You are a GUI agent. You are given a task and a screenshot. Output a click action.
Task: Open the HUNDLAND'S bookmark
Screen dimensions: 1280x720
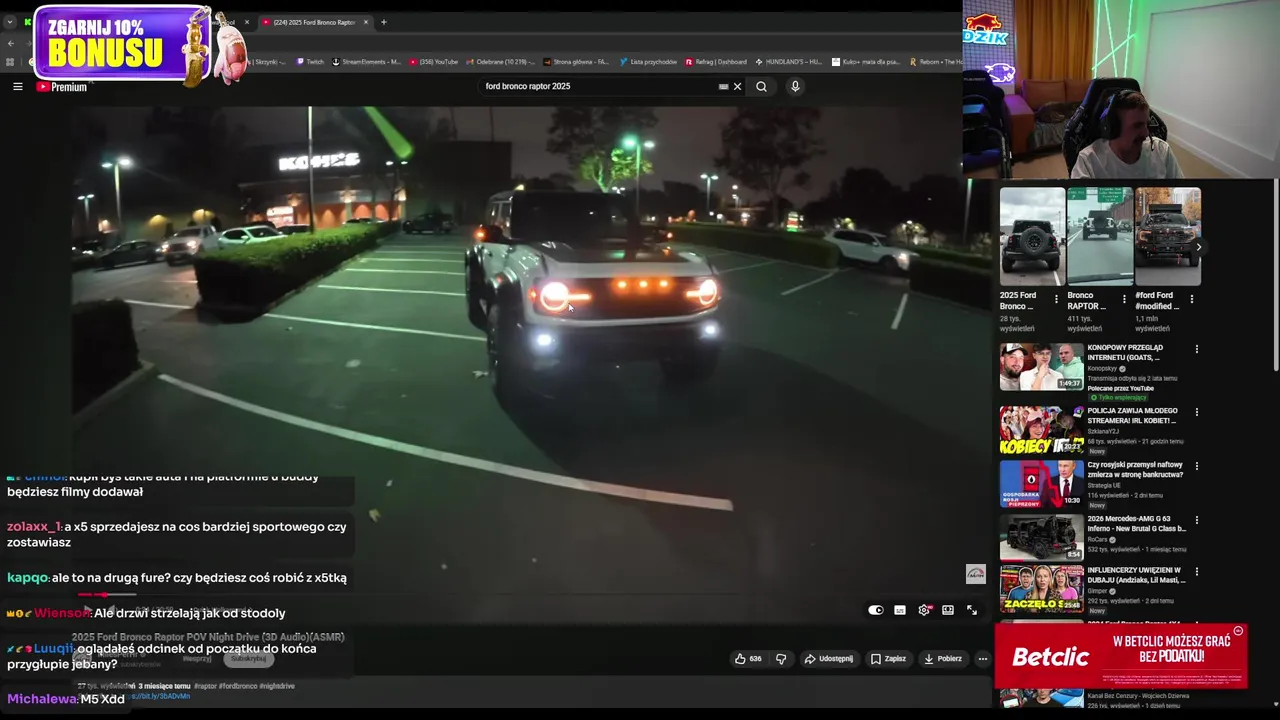click(789, 62)
